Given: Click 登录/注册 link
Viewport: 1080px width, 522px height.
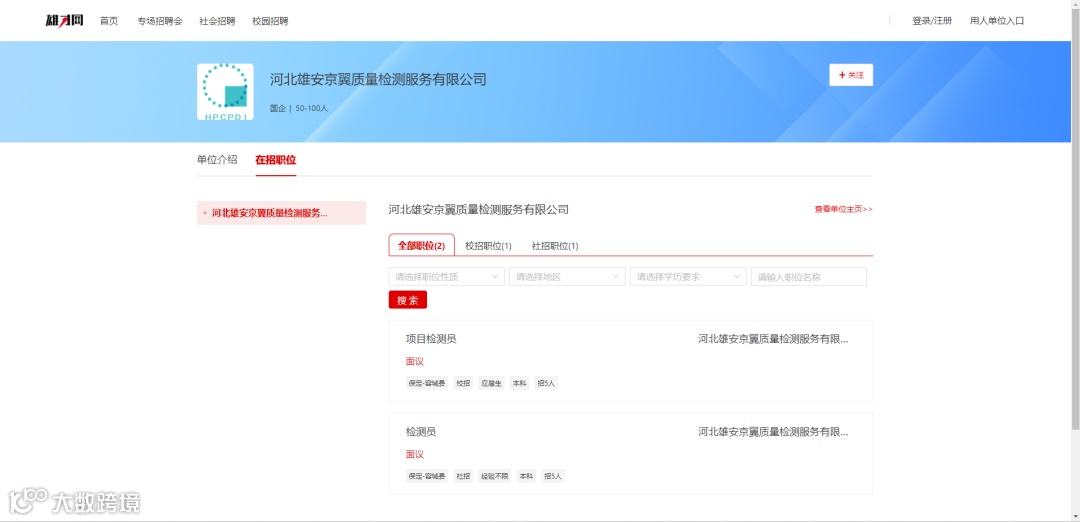Looking at the screenshot, I should tap(932, 21).
